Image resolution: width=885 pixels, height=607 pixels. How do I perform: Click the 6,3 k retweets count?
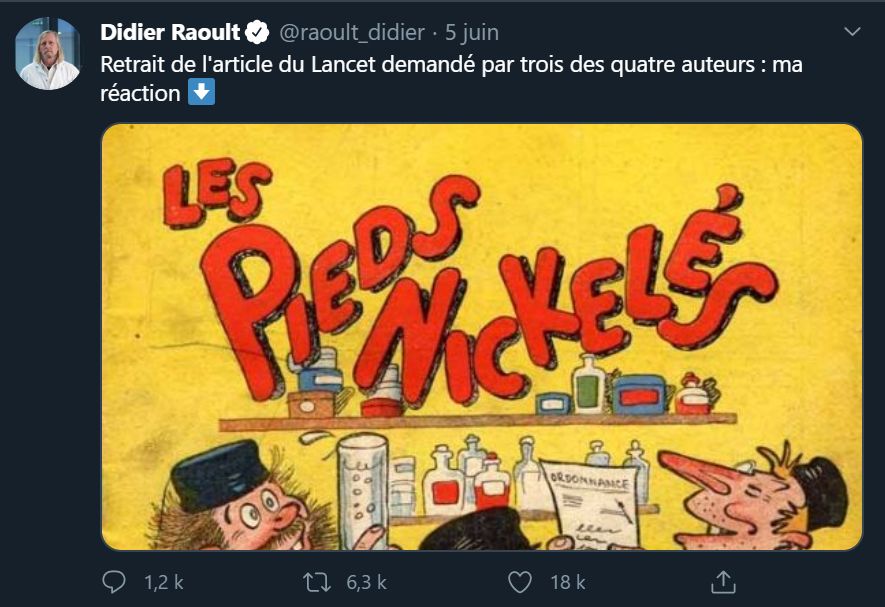pos(366,581)
